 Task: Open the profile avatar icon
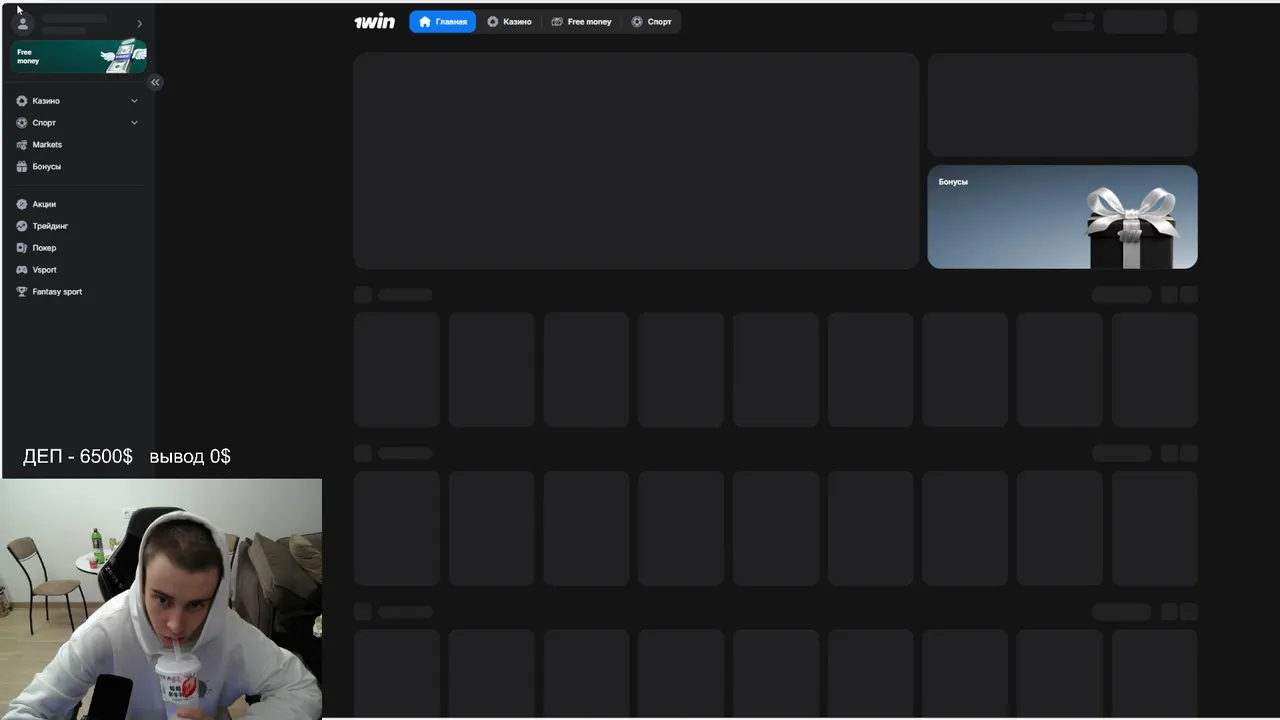click(x=23, y=23)
